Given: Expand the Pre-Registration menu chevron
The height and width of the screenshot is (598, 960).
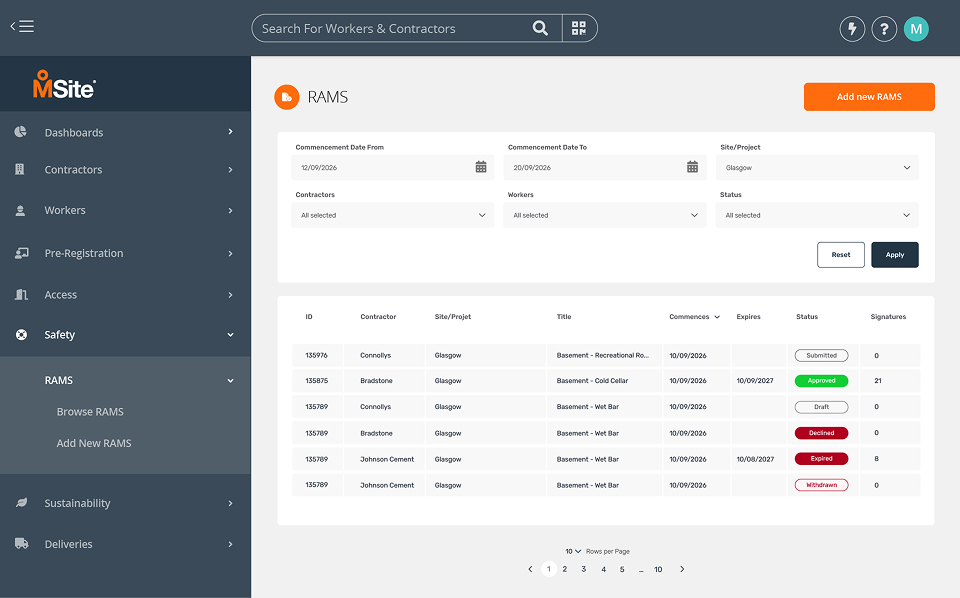Looking at the screenshot, I should 230,253.
